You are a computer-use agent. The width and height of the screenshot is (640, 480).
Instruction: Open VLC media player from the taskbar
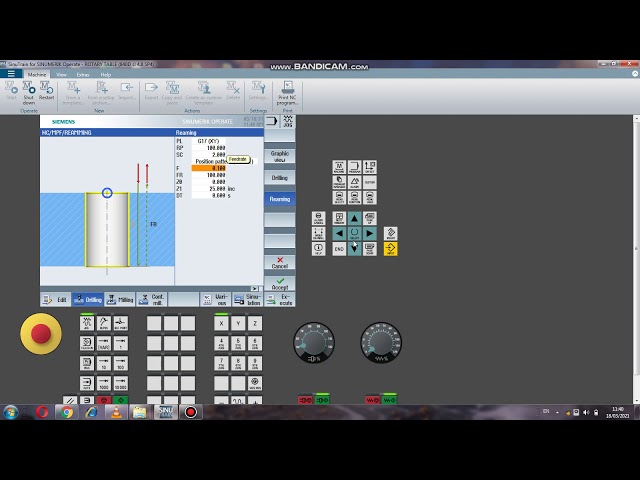pos(116,412)
